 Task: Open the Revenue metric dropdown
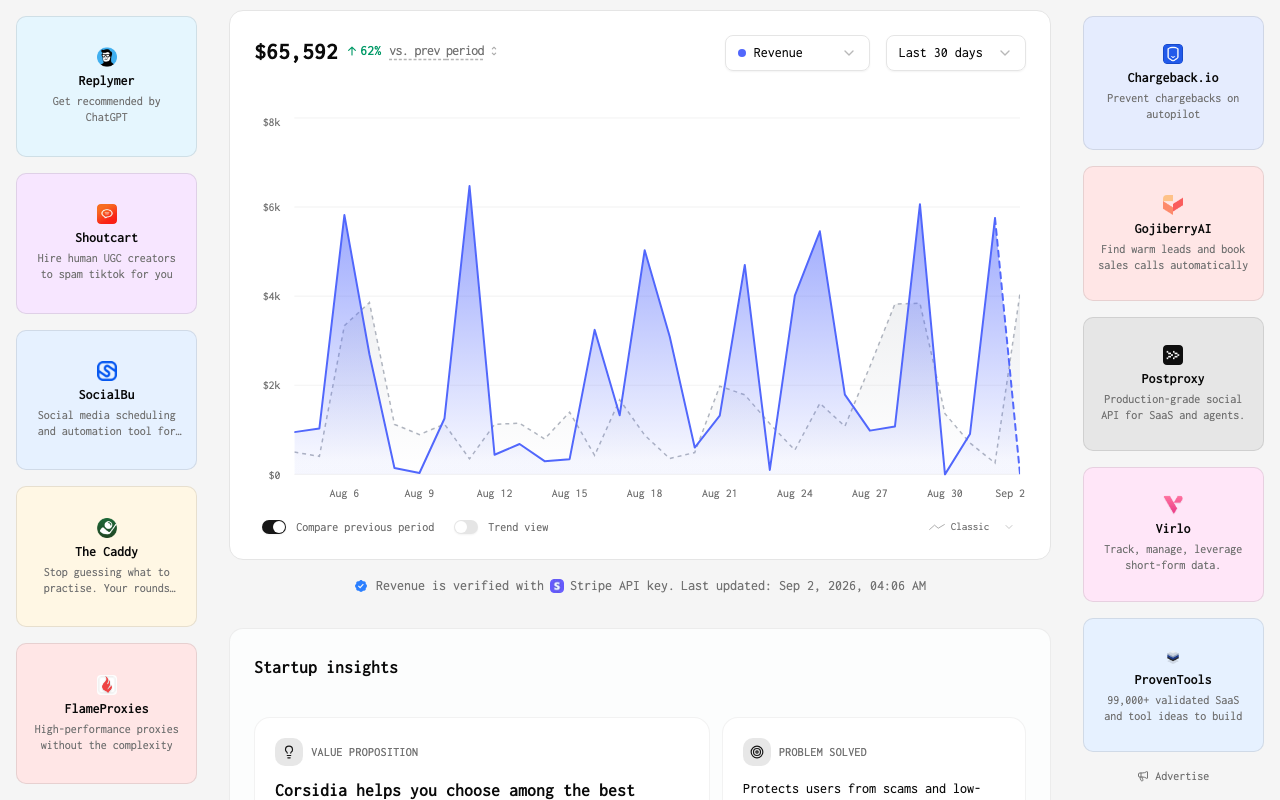[x=797, y=53]
